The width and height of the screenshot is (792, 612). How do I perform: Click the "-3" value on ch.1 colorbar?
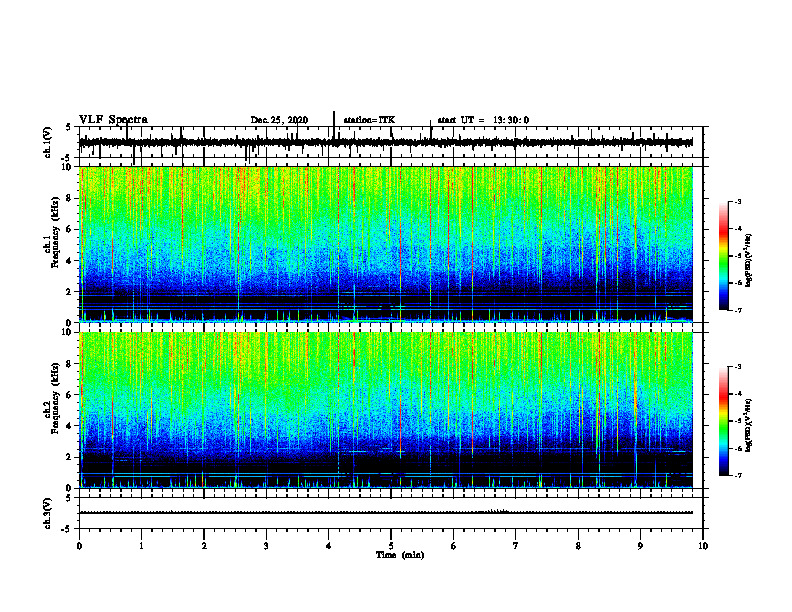coord(738,202)
